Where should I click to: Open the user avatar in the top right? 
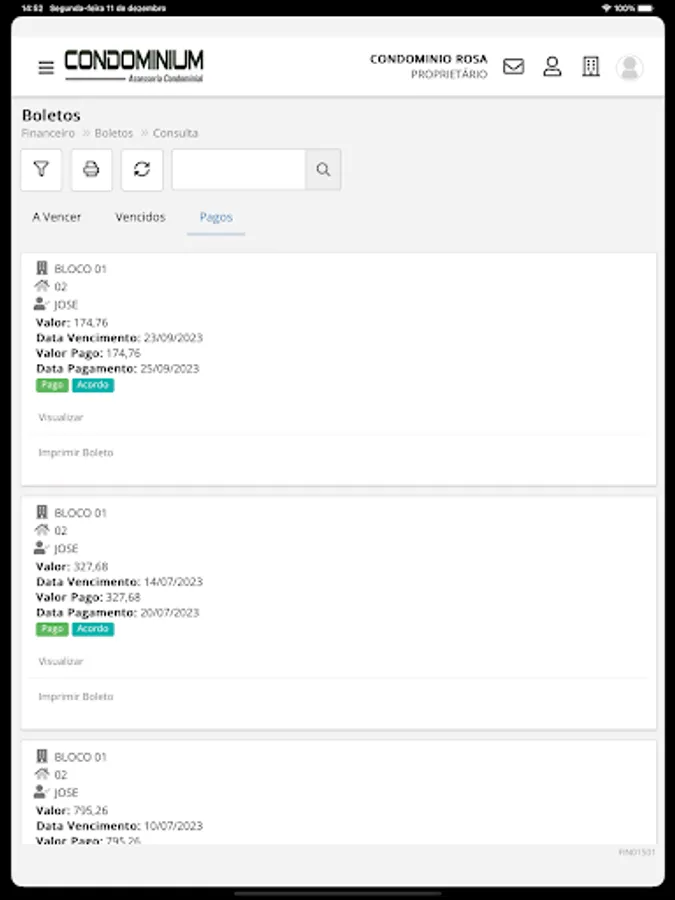pos(629,68)
